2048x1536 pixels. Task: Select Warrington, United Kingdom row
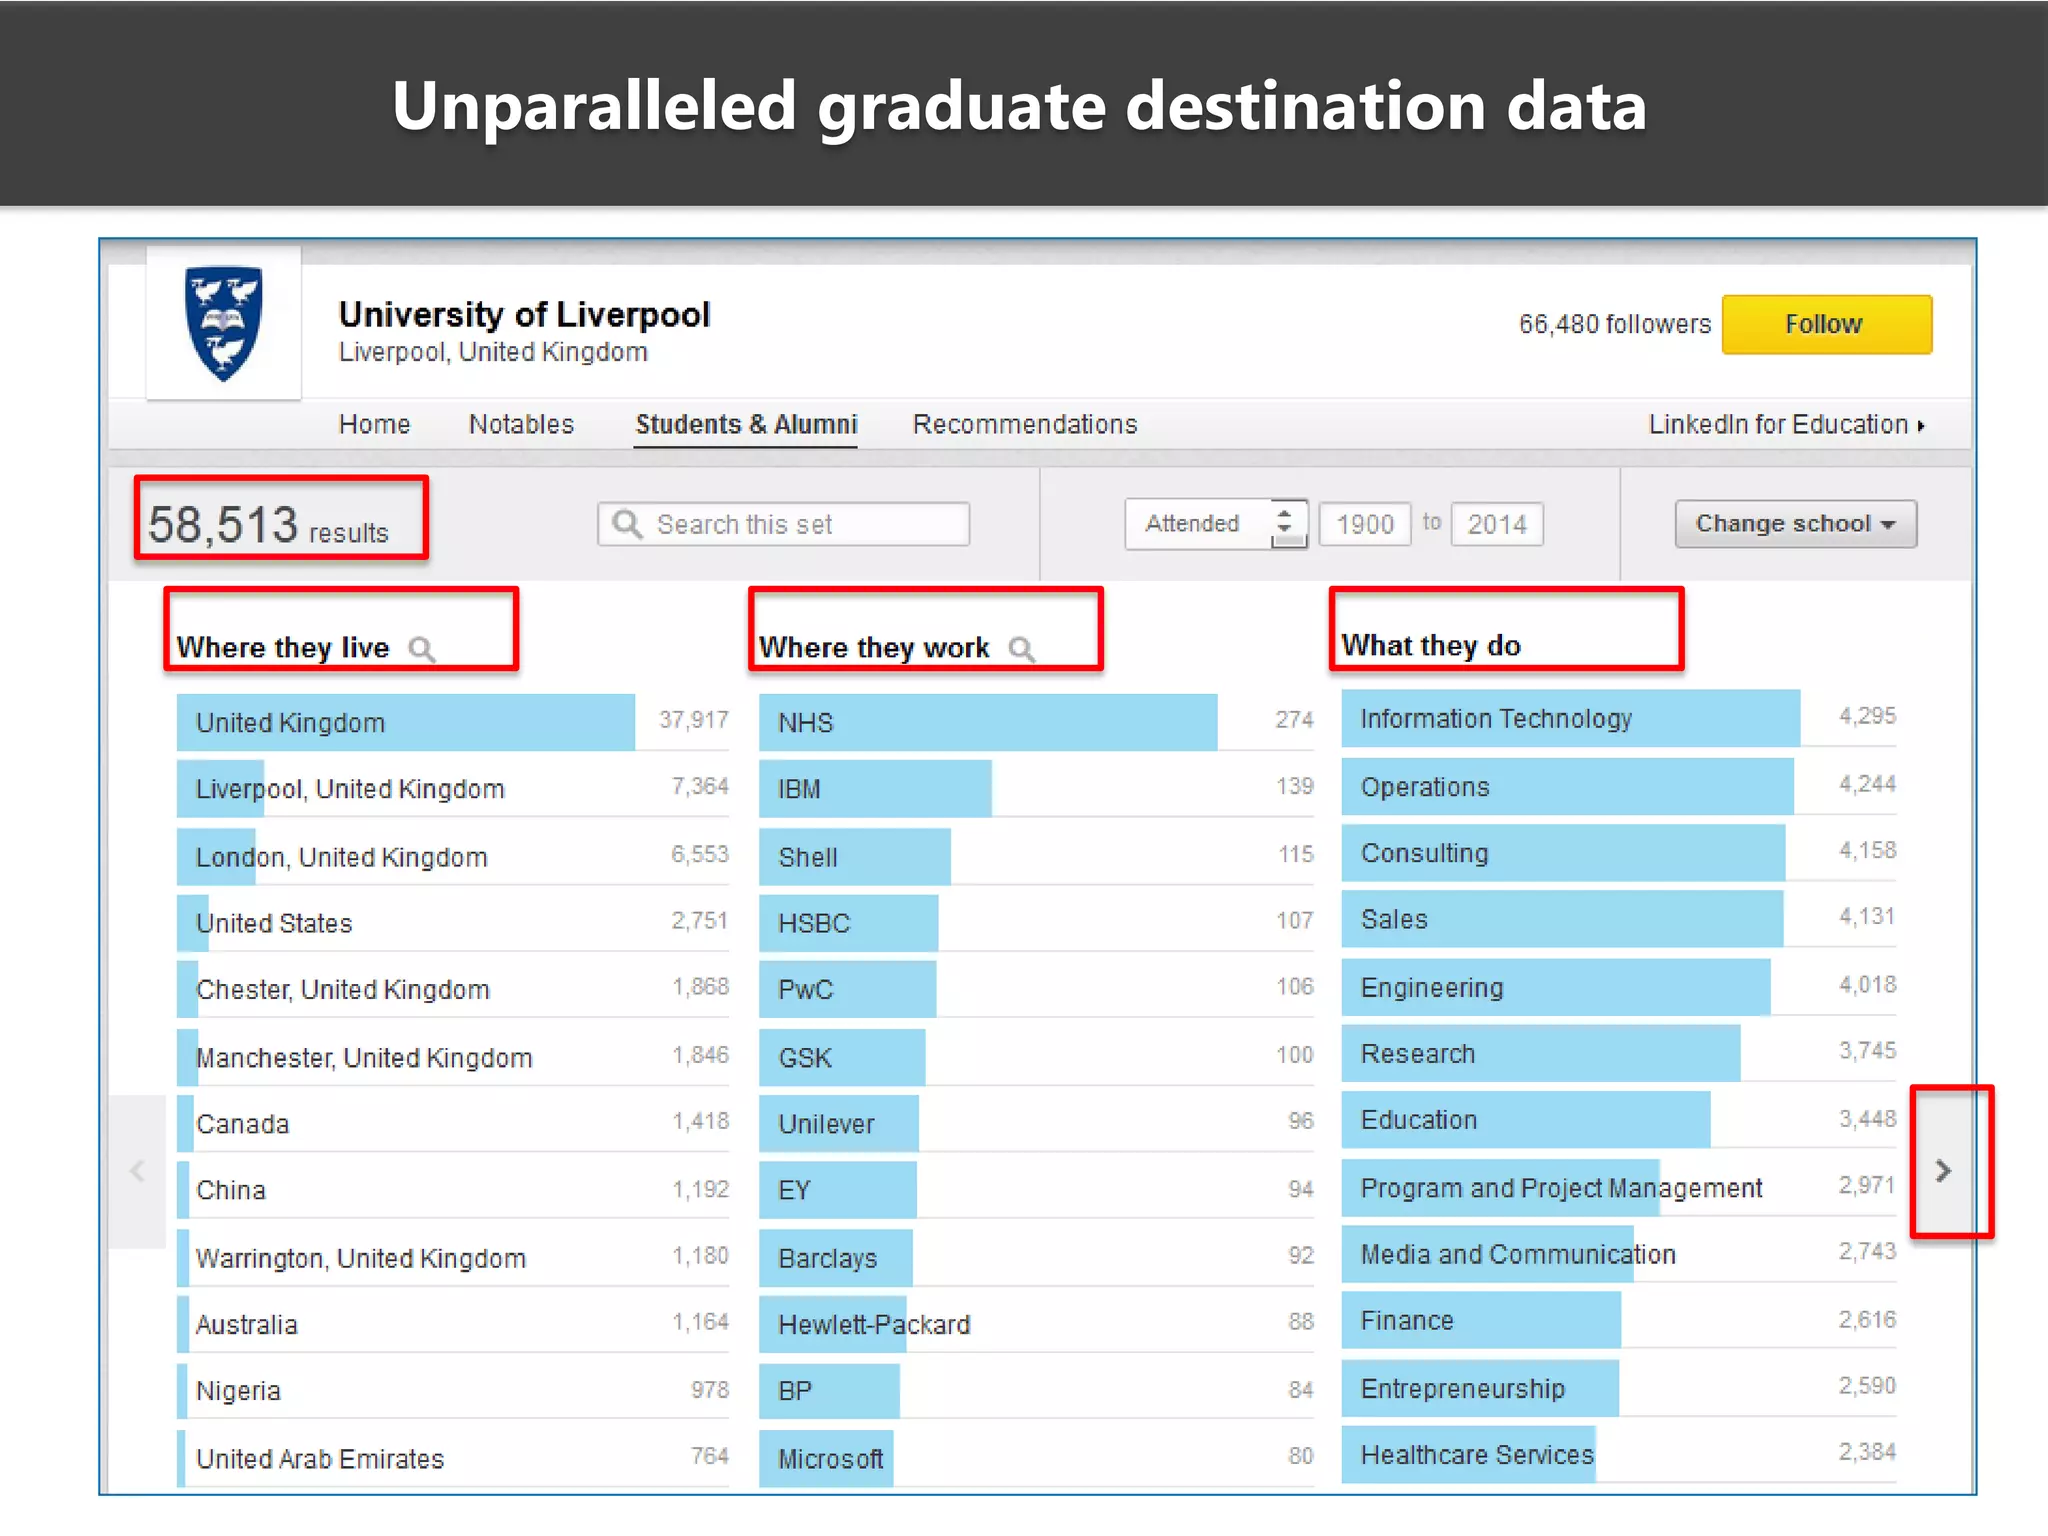pyautogui.click(x=453, y=1258)
